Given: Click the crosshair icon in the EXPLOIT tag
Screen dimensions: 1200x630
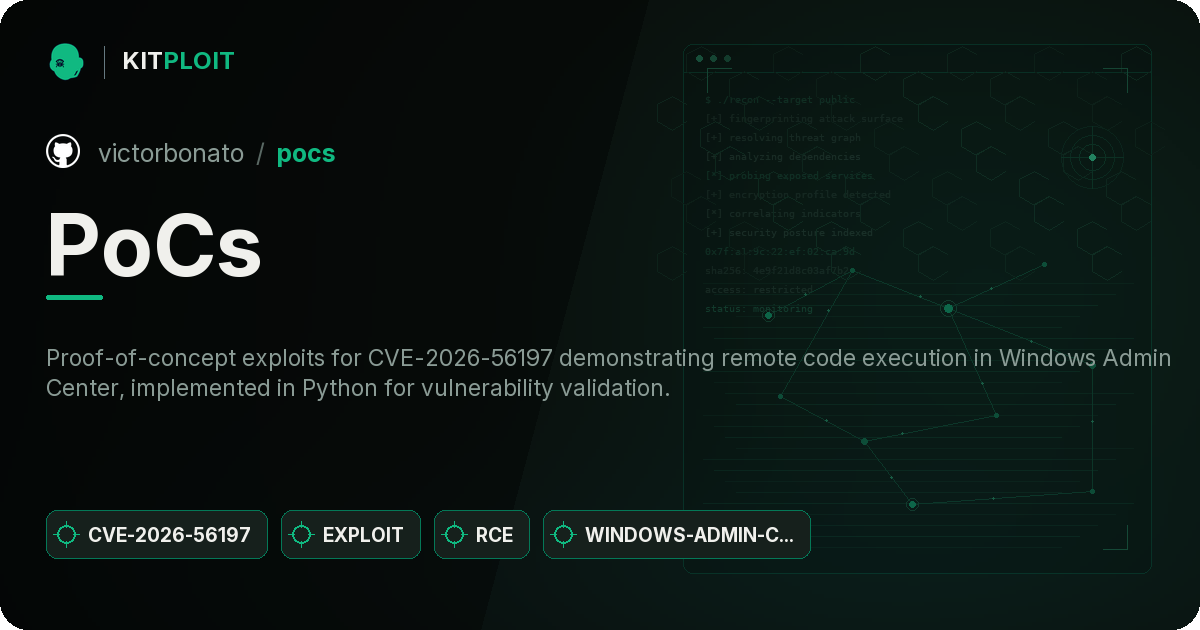Looking at the screenshot, I should 302,535.
